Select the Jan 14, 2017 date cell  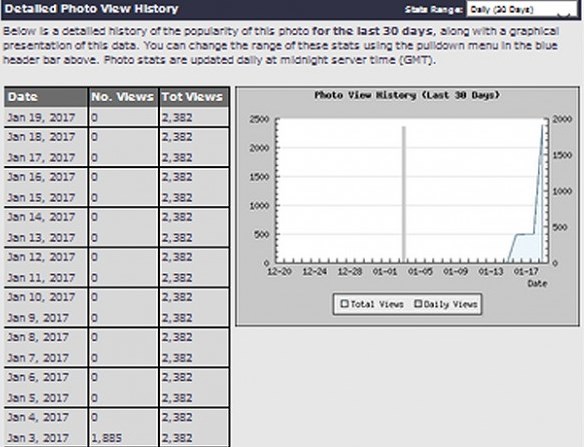click(x=46, y=217)
